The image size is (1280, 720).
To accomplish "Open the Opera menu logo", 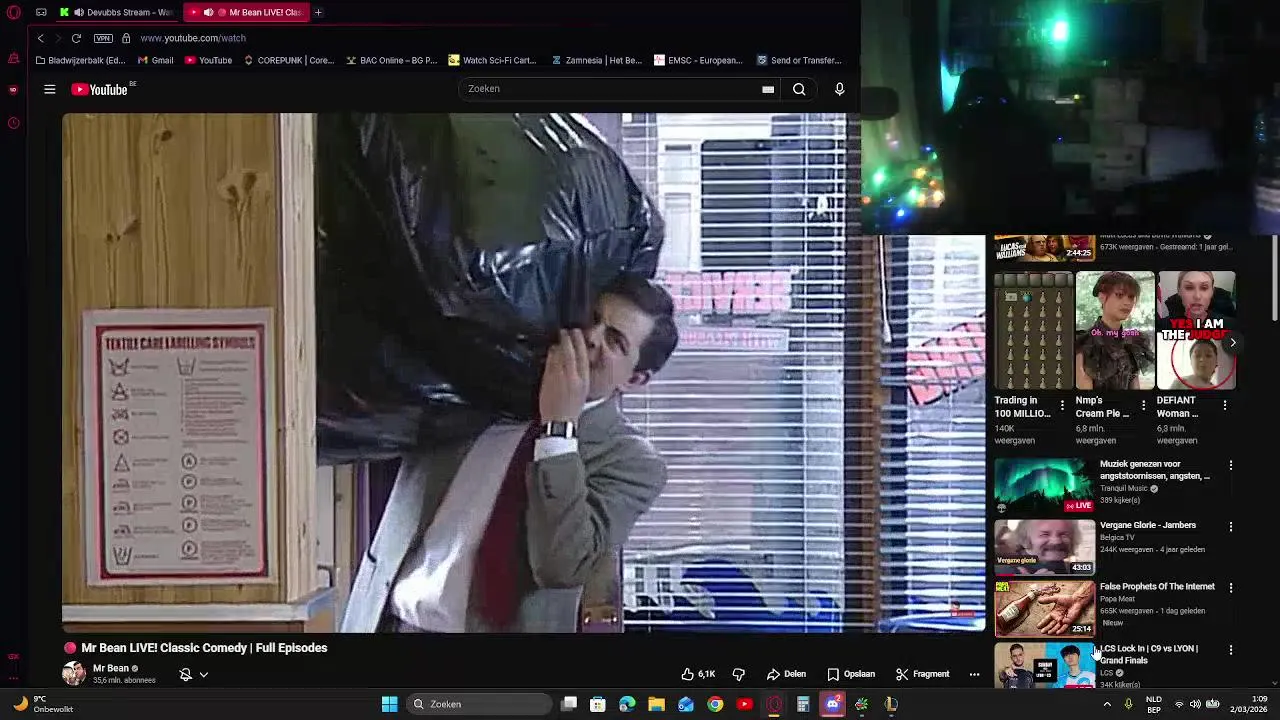I will pos(13,12).
